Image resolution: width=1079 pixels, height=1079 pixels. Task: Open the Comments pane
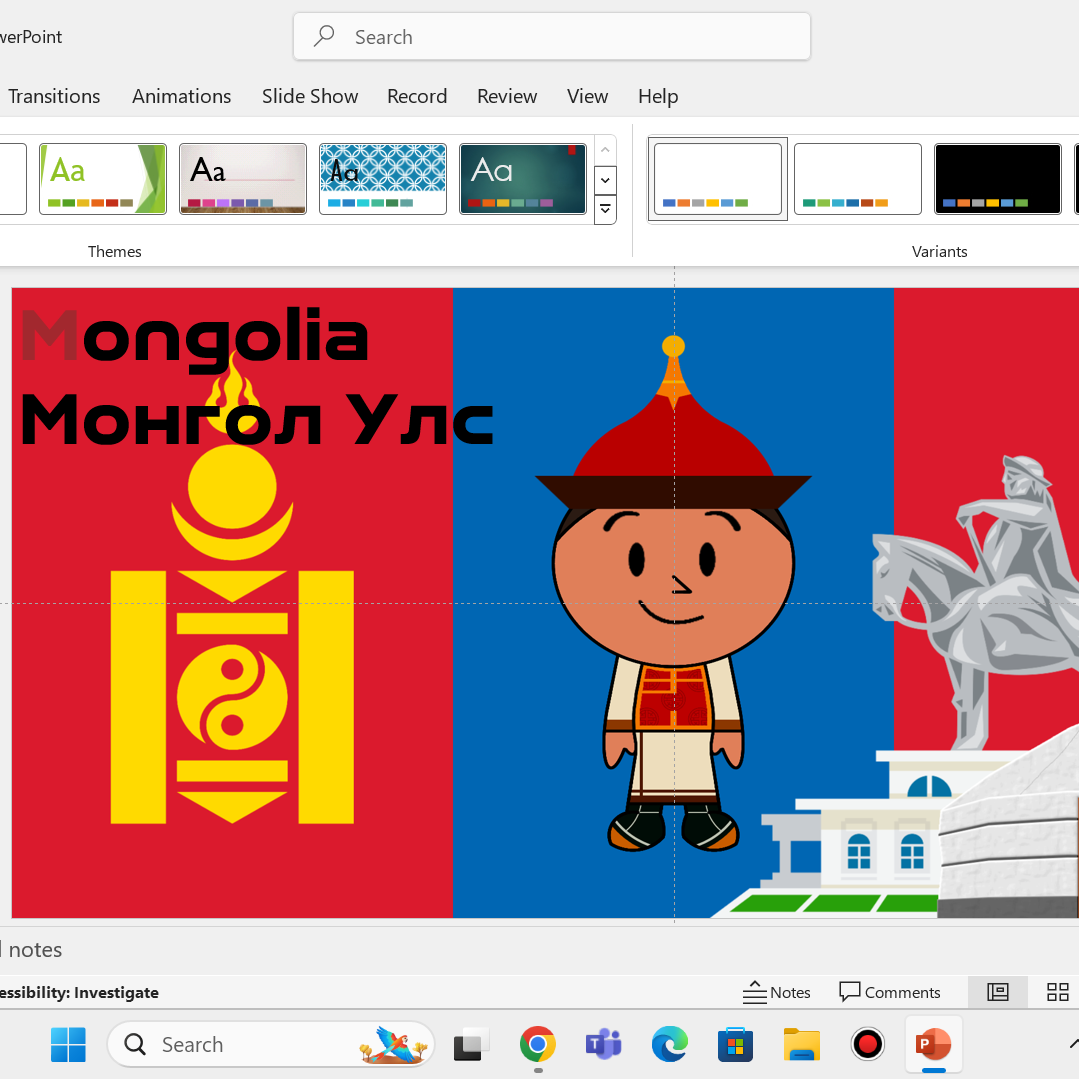pos(890,992)
